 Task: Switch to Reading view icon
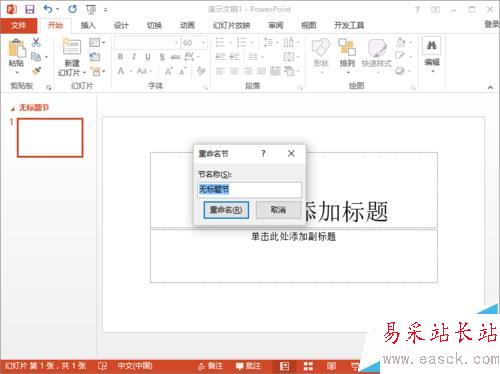[331, 366]
